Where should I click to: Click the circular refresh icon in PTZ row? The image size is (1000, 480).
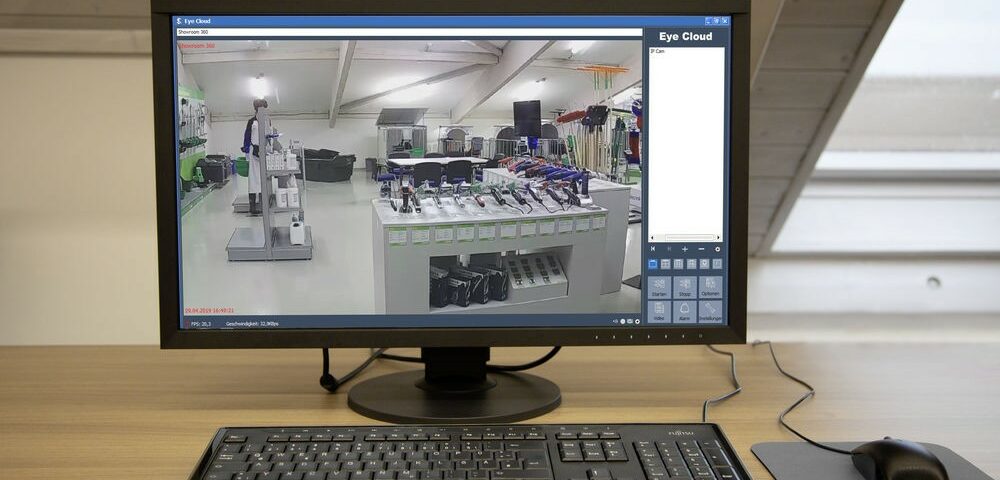[717, 248]
